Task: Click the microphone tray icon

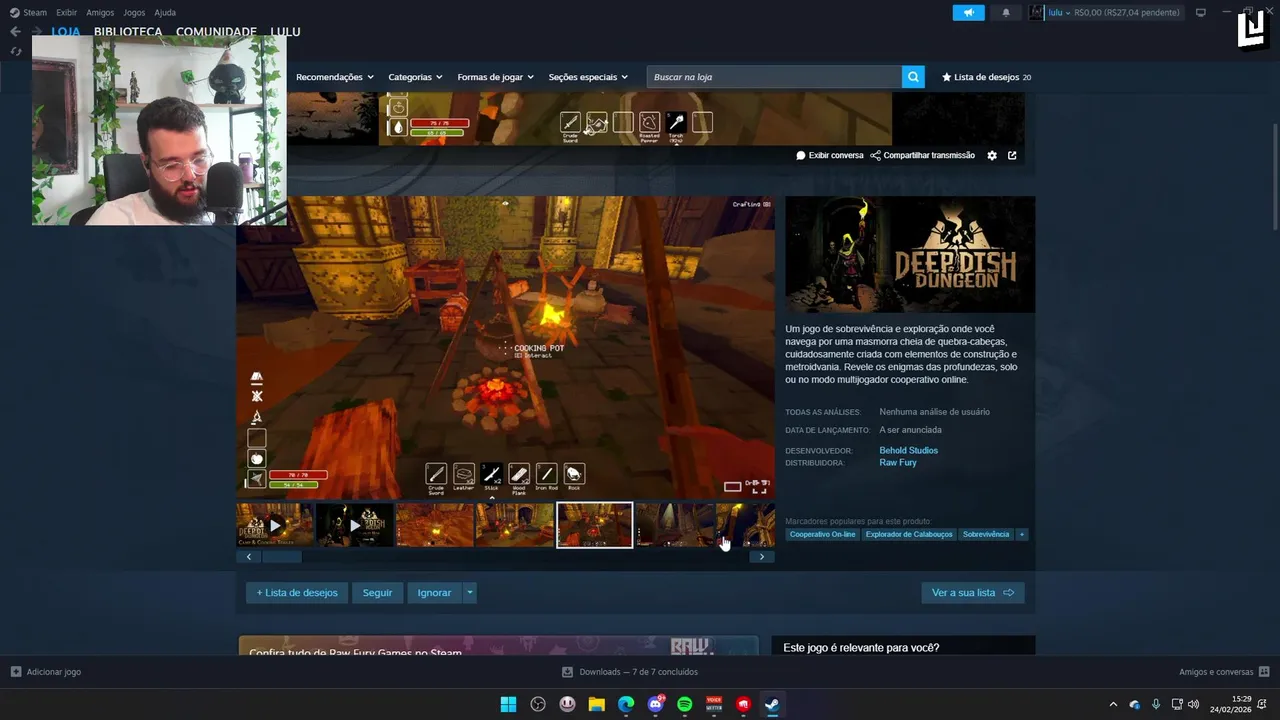Action: (x=1156, y=704)
